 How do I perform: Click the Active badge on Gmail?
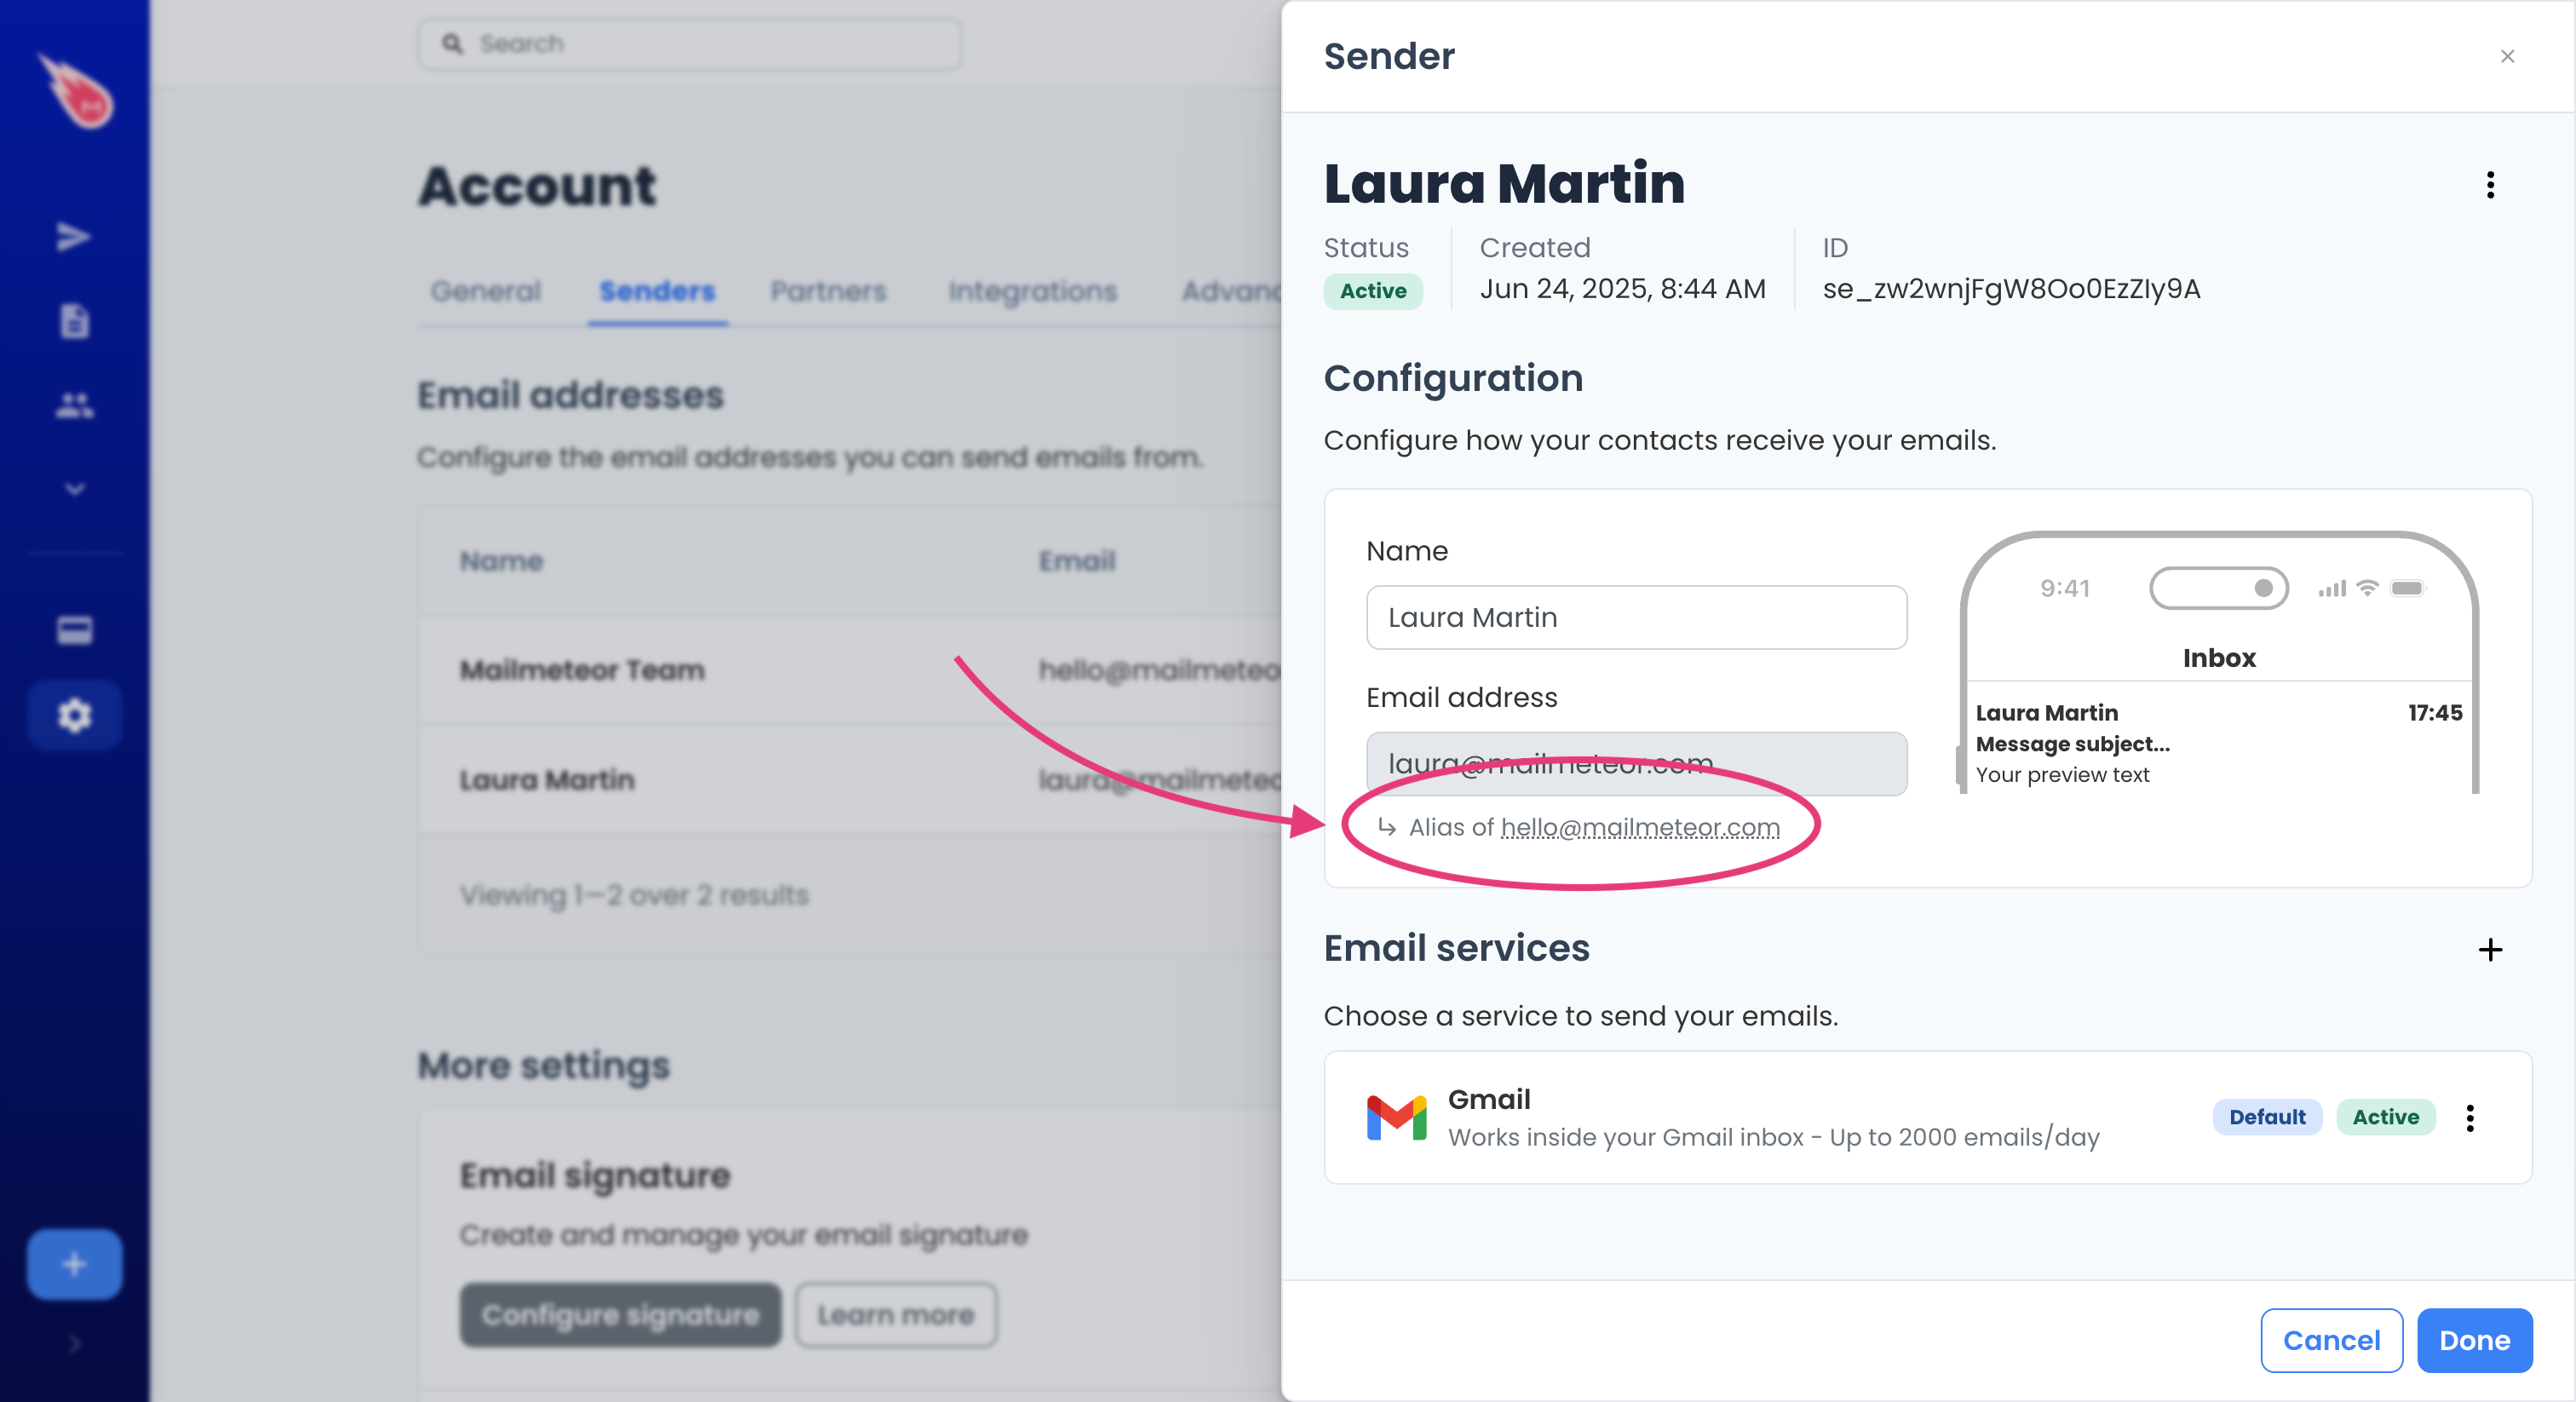point(2385,1117)
